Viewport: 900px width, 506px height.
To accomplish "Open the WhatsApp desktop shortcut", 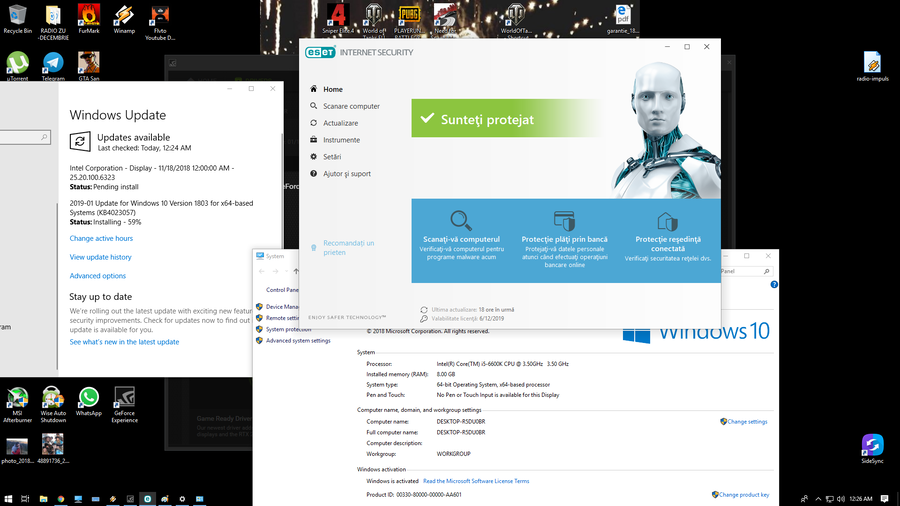I will point(88,399).
